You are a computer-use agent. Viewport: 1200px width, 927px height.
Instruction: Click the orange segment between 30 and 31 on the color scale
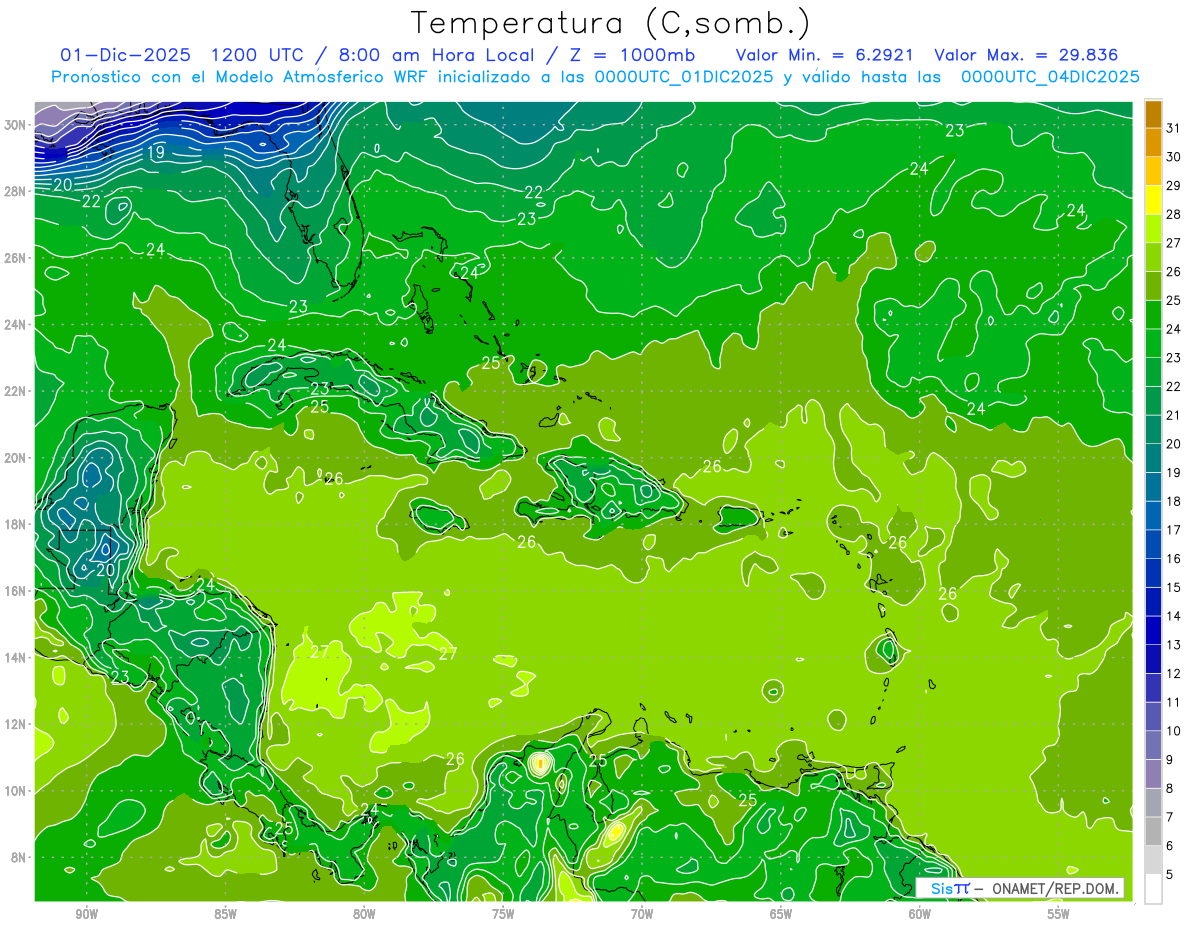(x=1153, y=142)
